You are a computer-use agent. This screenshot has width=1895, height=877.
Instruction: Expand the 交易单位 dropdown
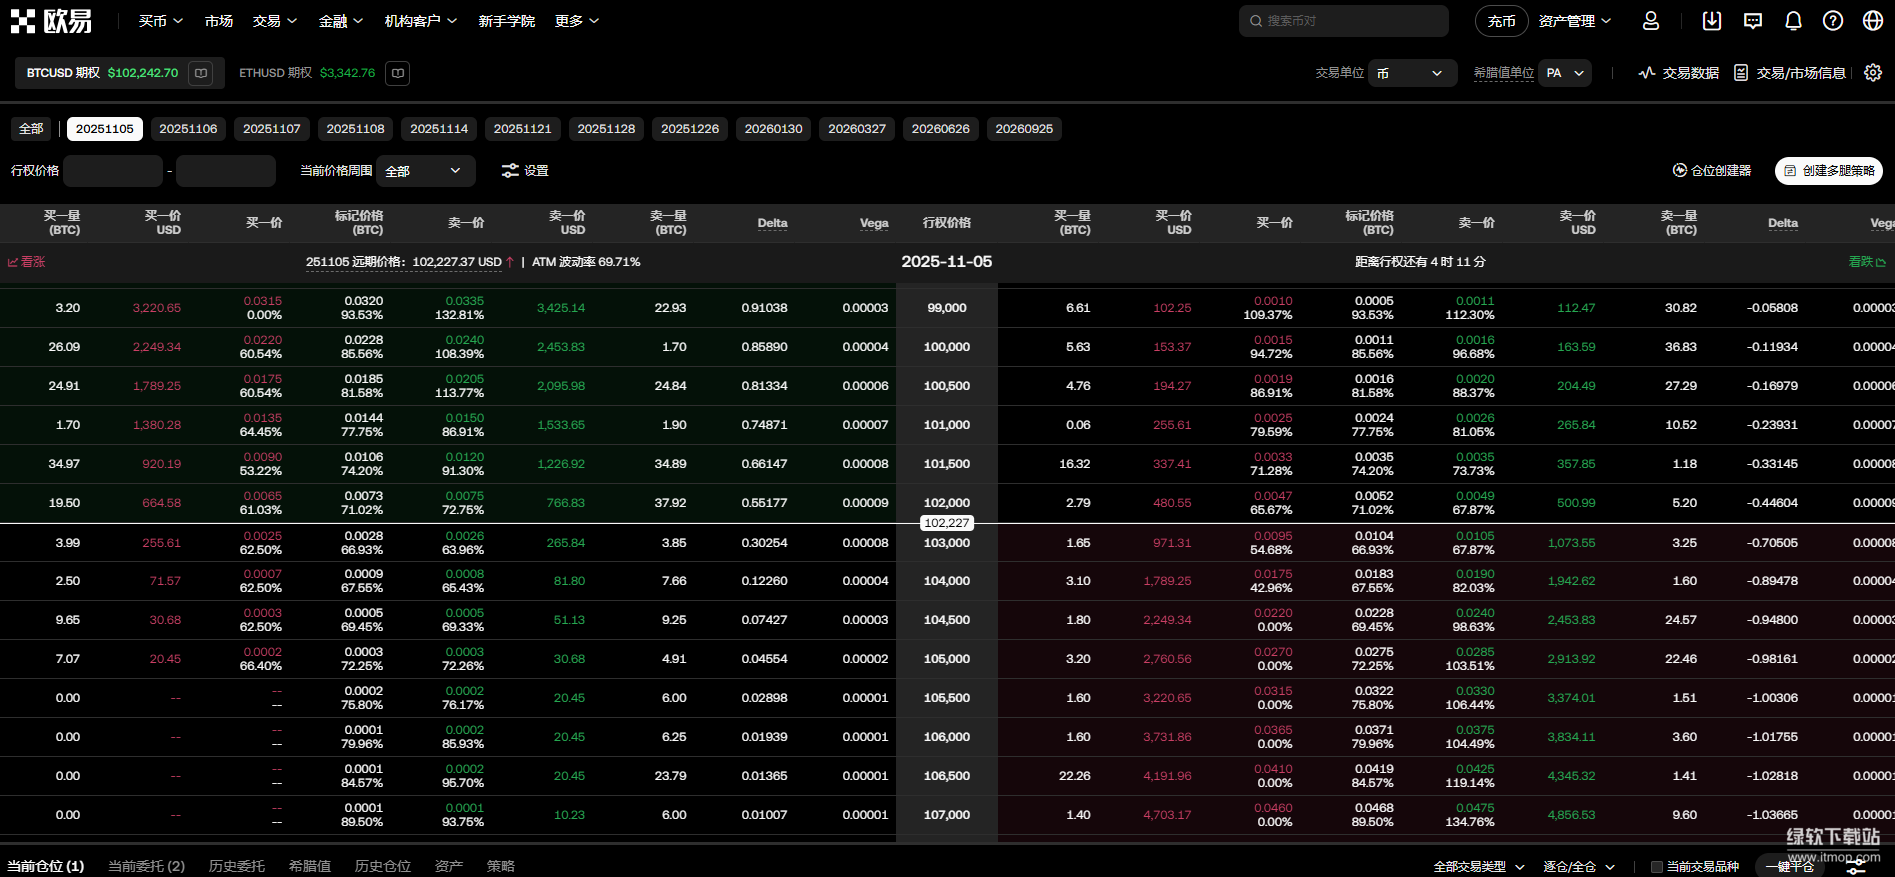pyautogui.click(x=1411, y=73)
